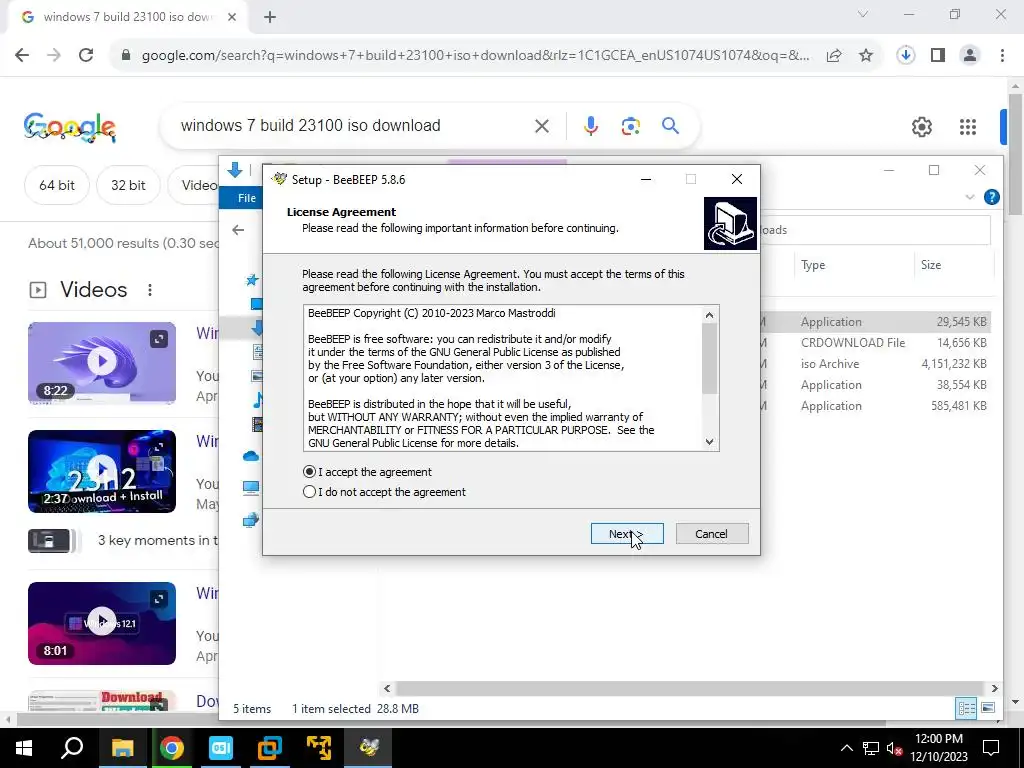
Task: Search by voice microphone icon
Action: click(591, 125)
